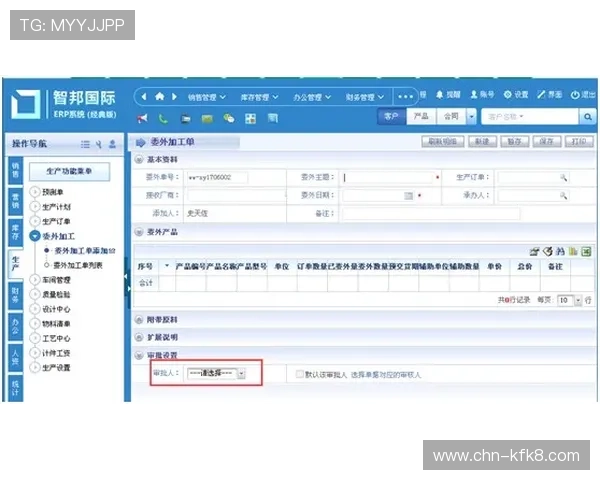
Task: Click the 新建 button
Action: 482,142
